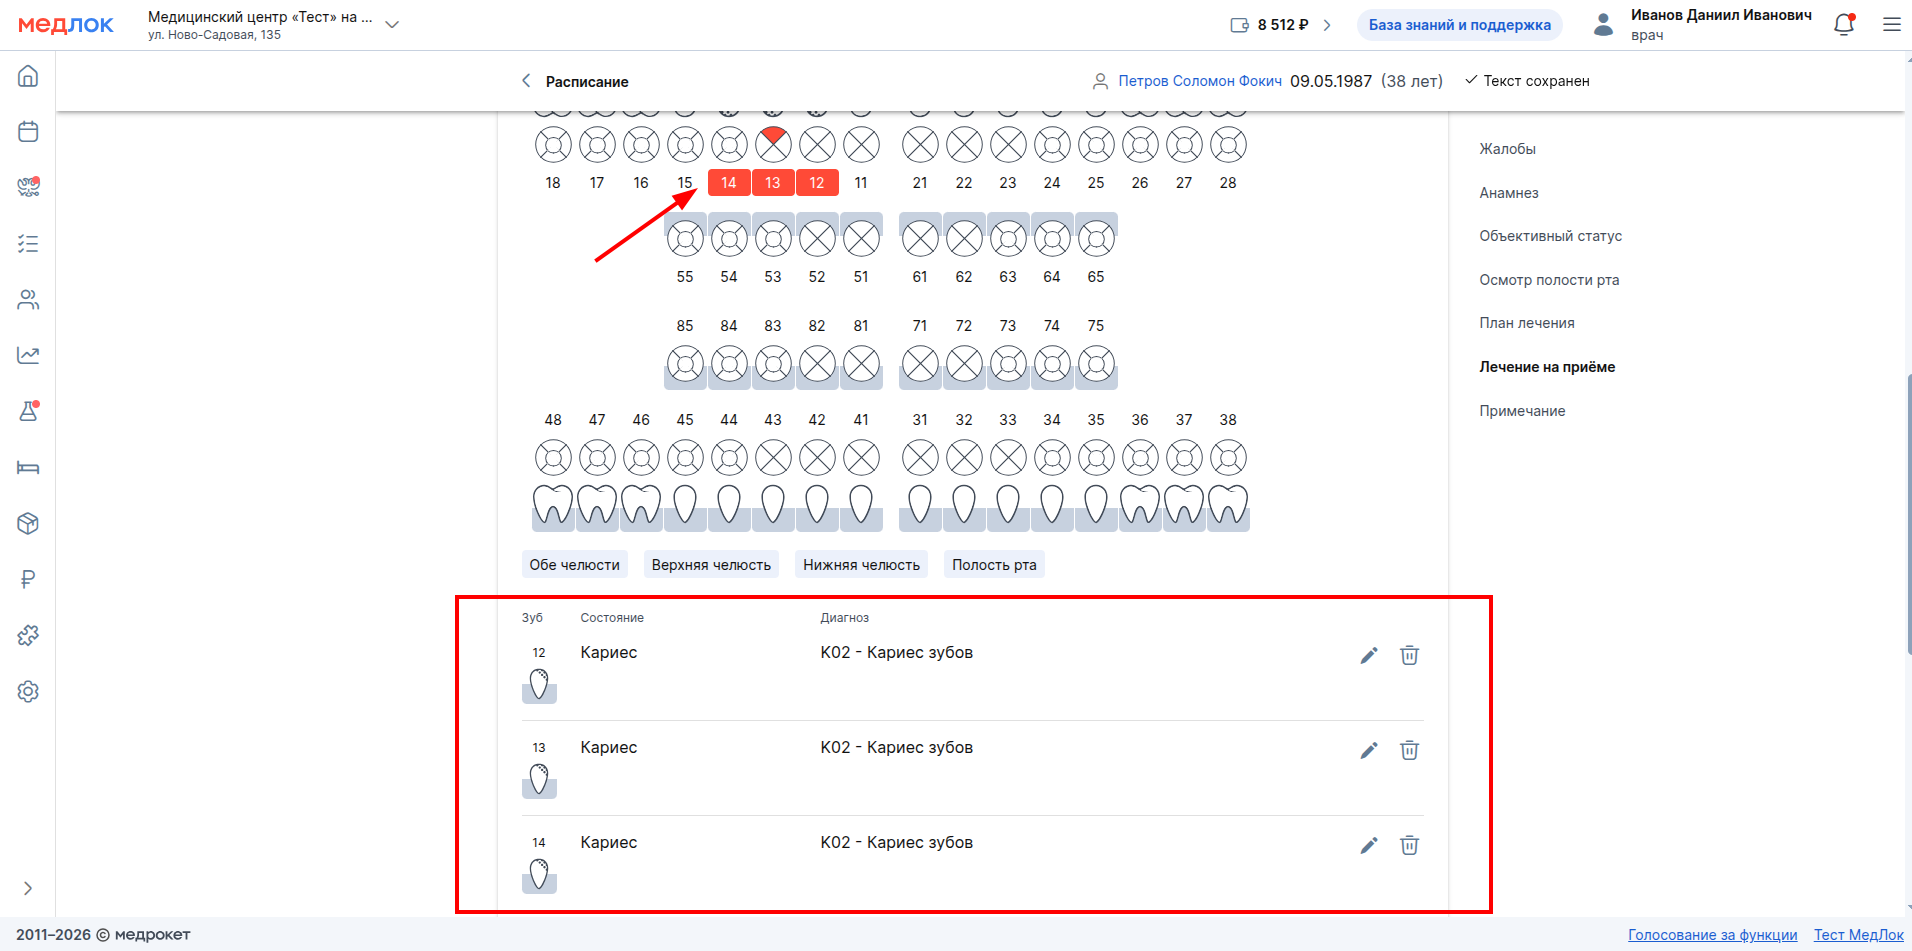Jump to the Жалобы section
Viewport: 1912px width, 951px height.
(x=1507, y=149)
